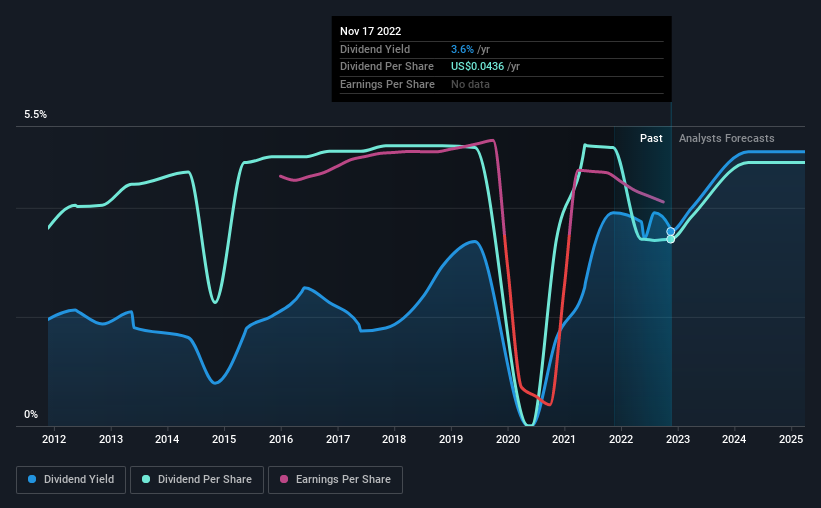This screenshot has height=508, width=821.
Task: Toggle the Earnings Per Share legend button
Action: (x=335, y=480)
